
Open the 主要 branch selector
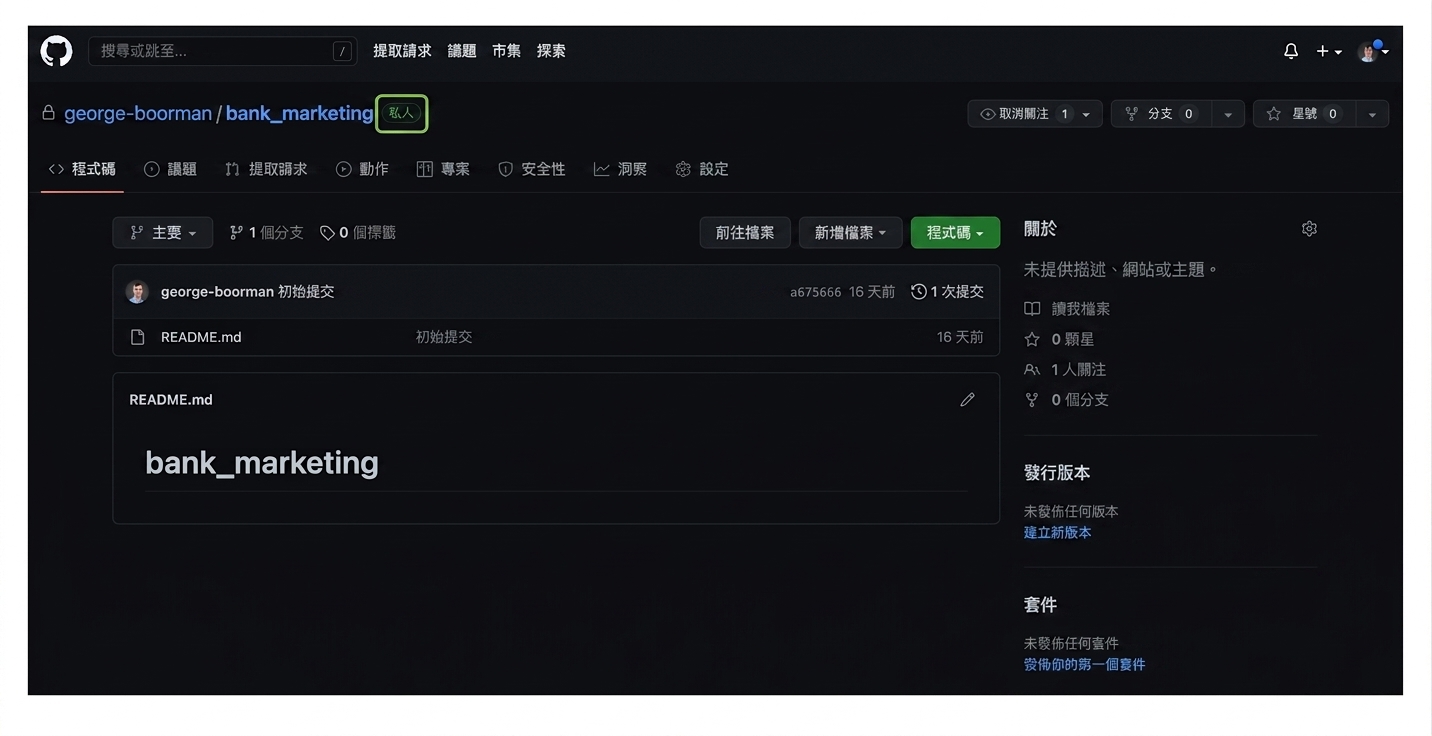click(163, 232)
